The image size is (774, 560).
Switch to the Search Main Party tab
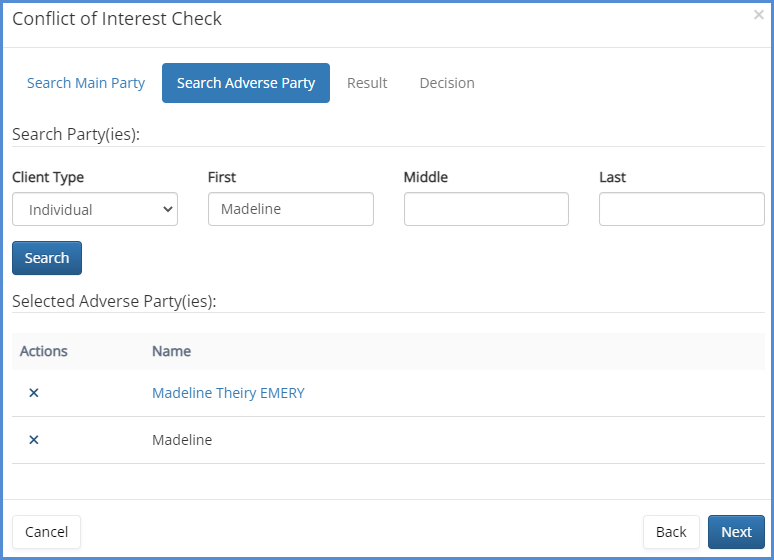pyautogui.click(x=86, y=83)
